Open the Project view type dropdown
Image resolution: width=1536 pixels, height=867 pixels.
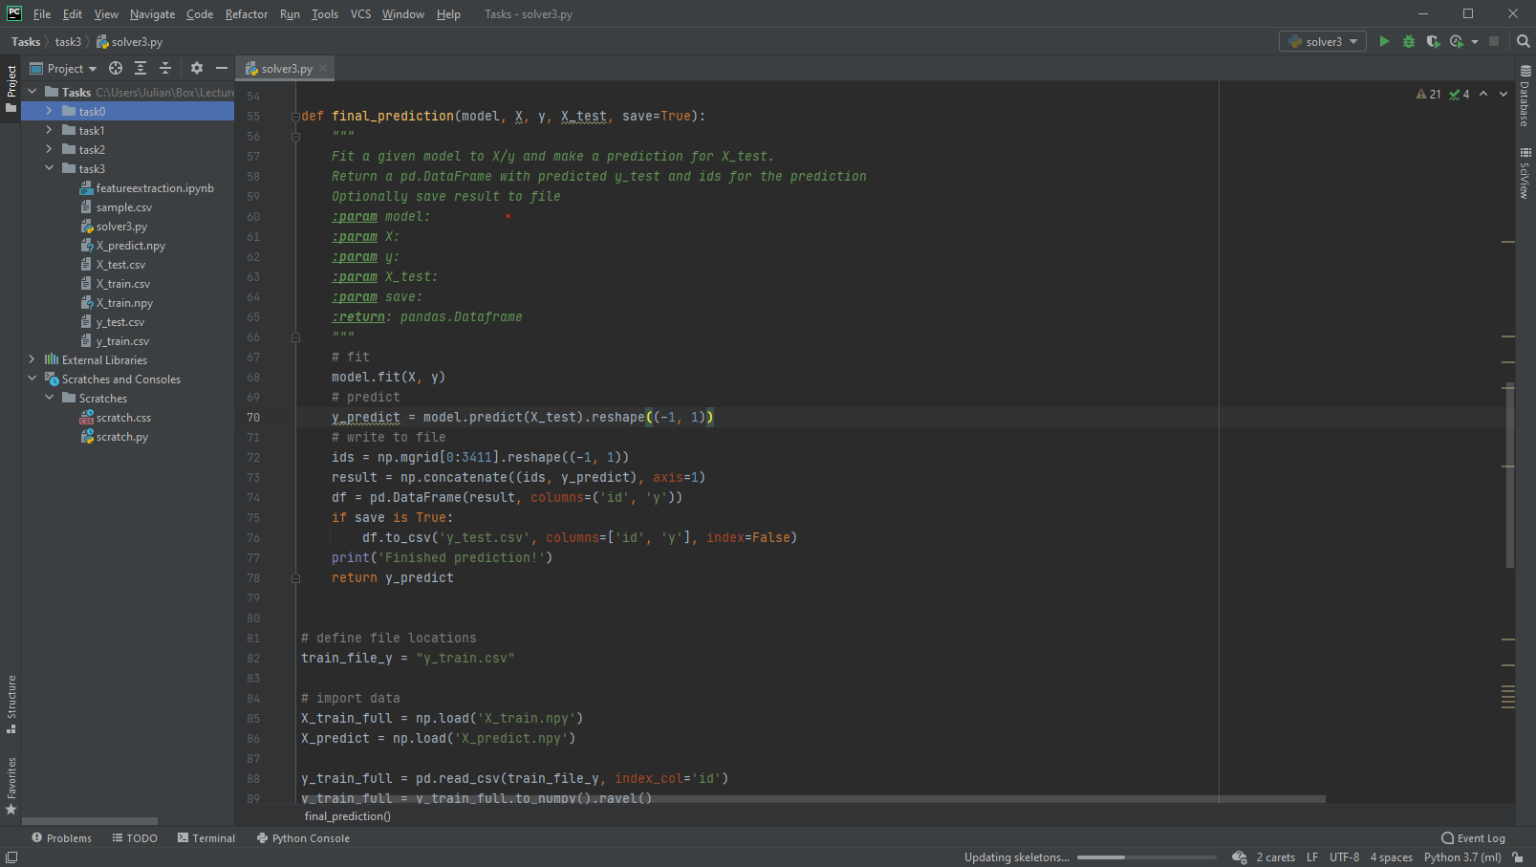(x=64, y=68)
